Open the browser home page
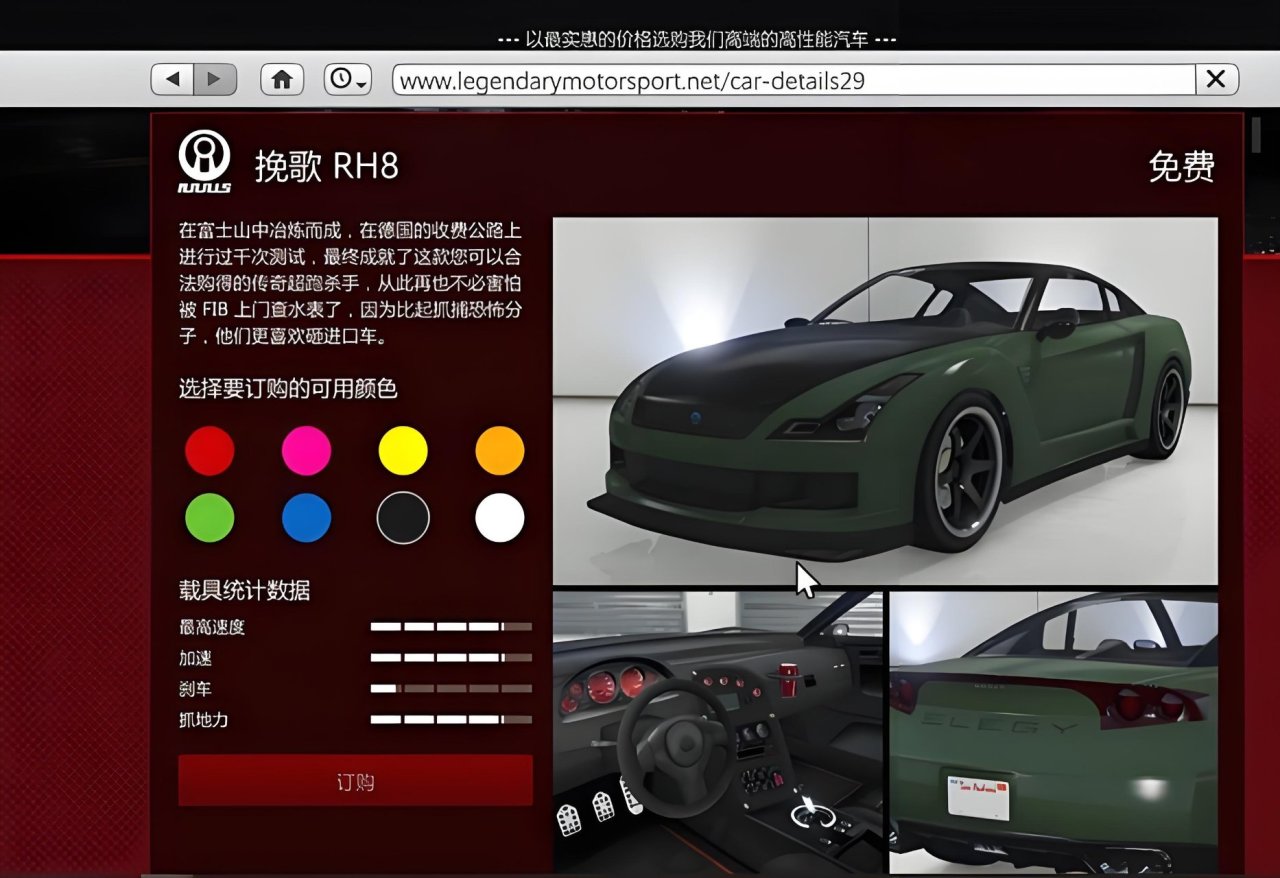The image size is (1280, 878). point(282,80)
